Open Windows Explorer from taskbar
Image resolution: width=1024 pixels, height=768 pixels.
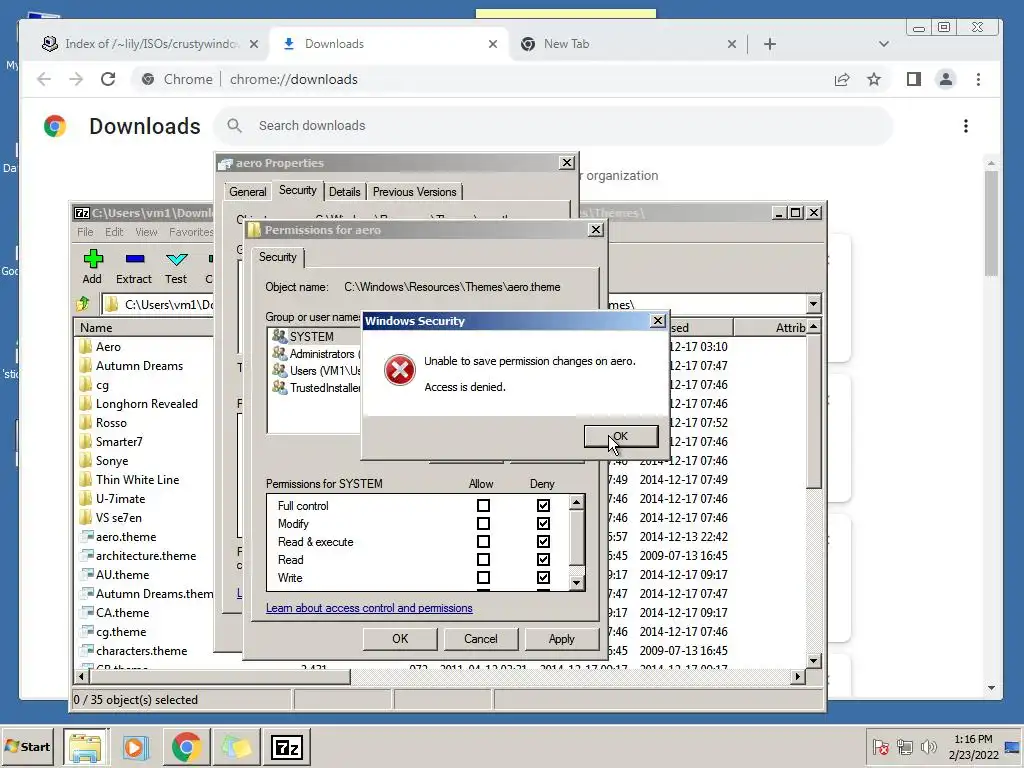[86, 746]
